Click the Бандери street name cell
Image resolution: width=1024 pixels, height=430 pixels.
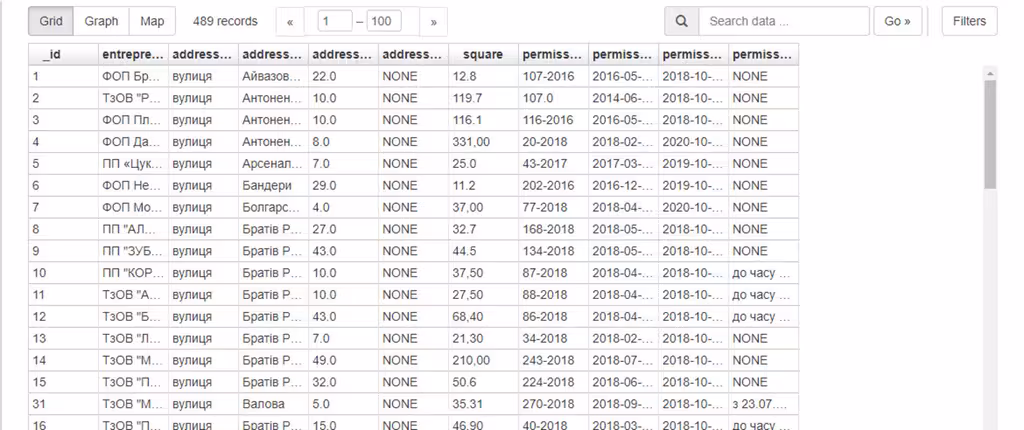[x=273, y=185]
